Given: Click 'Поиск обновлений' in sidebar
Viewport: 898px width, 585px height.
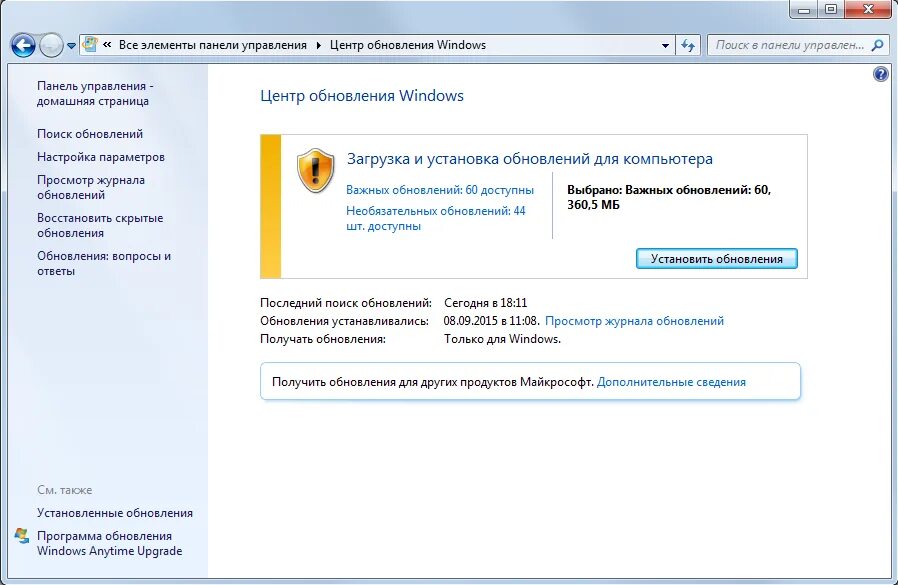Looking at the screenshot, I should (x=90, y=134).
